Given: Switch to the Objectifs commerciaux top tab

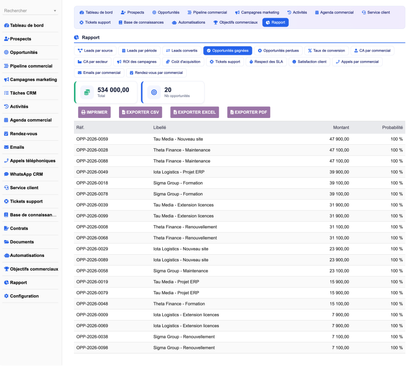Looking at the screenshot, I should (235, 22).
